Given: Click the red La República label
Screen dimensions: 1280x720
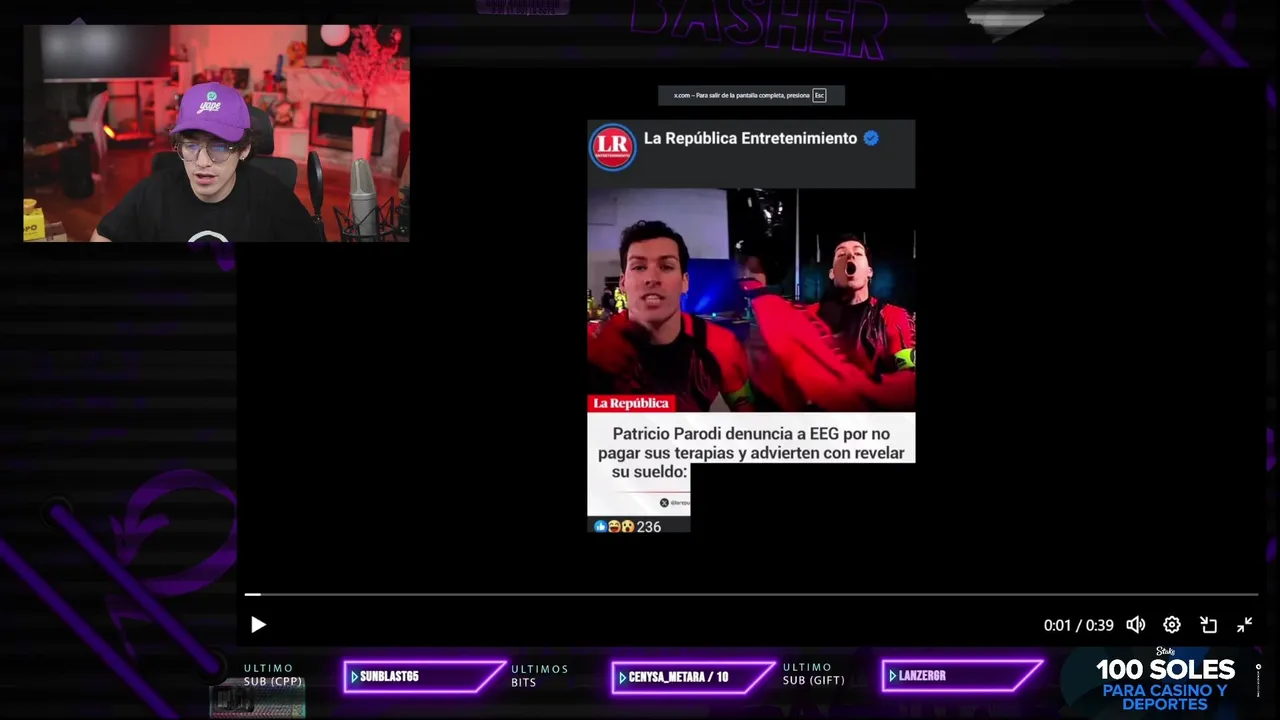Looking at the screenshot, I should [x=631, y=403].
